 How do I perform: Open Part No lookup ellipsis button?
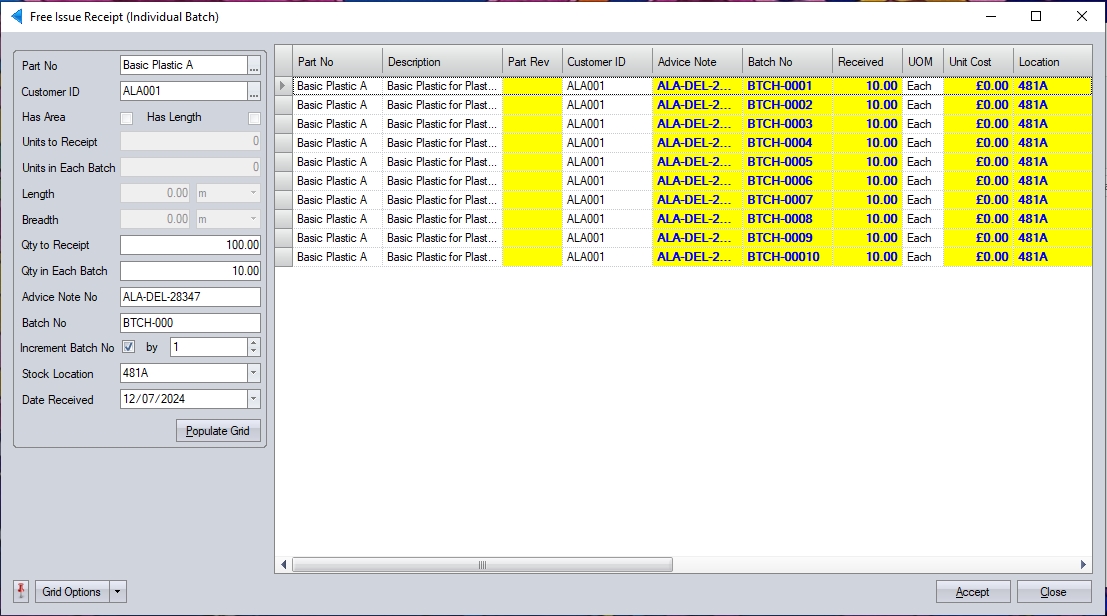(x=254, y=66)
